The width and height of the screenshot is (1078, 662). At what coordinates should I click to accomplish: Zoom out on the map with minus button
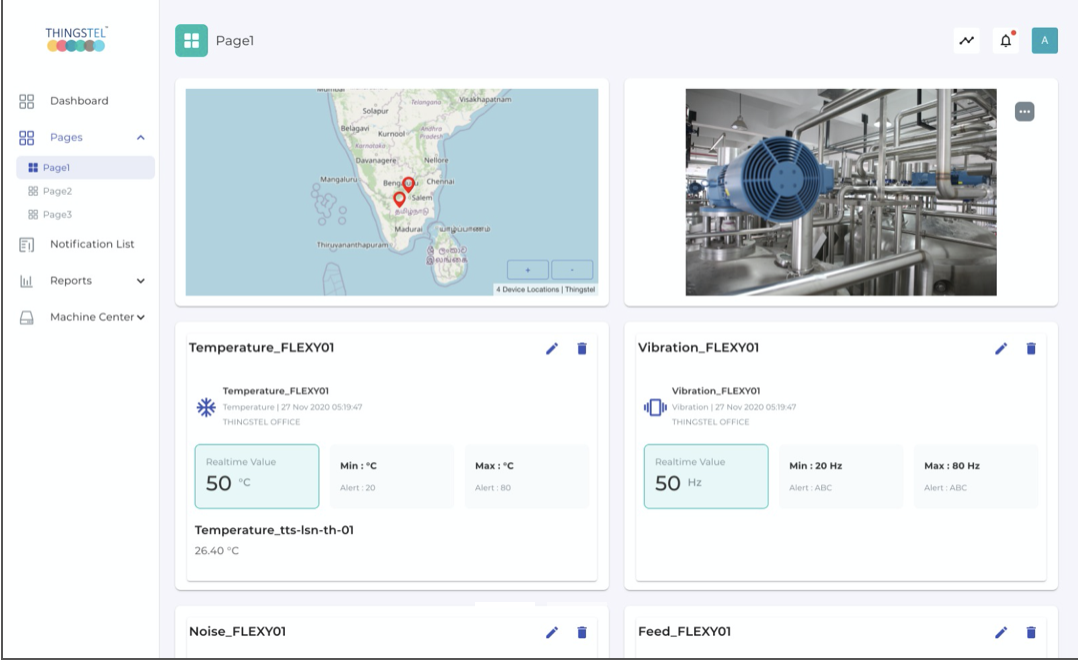click(x=571, y=270)
